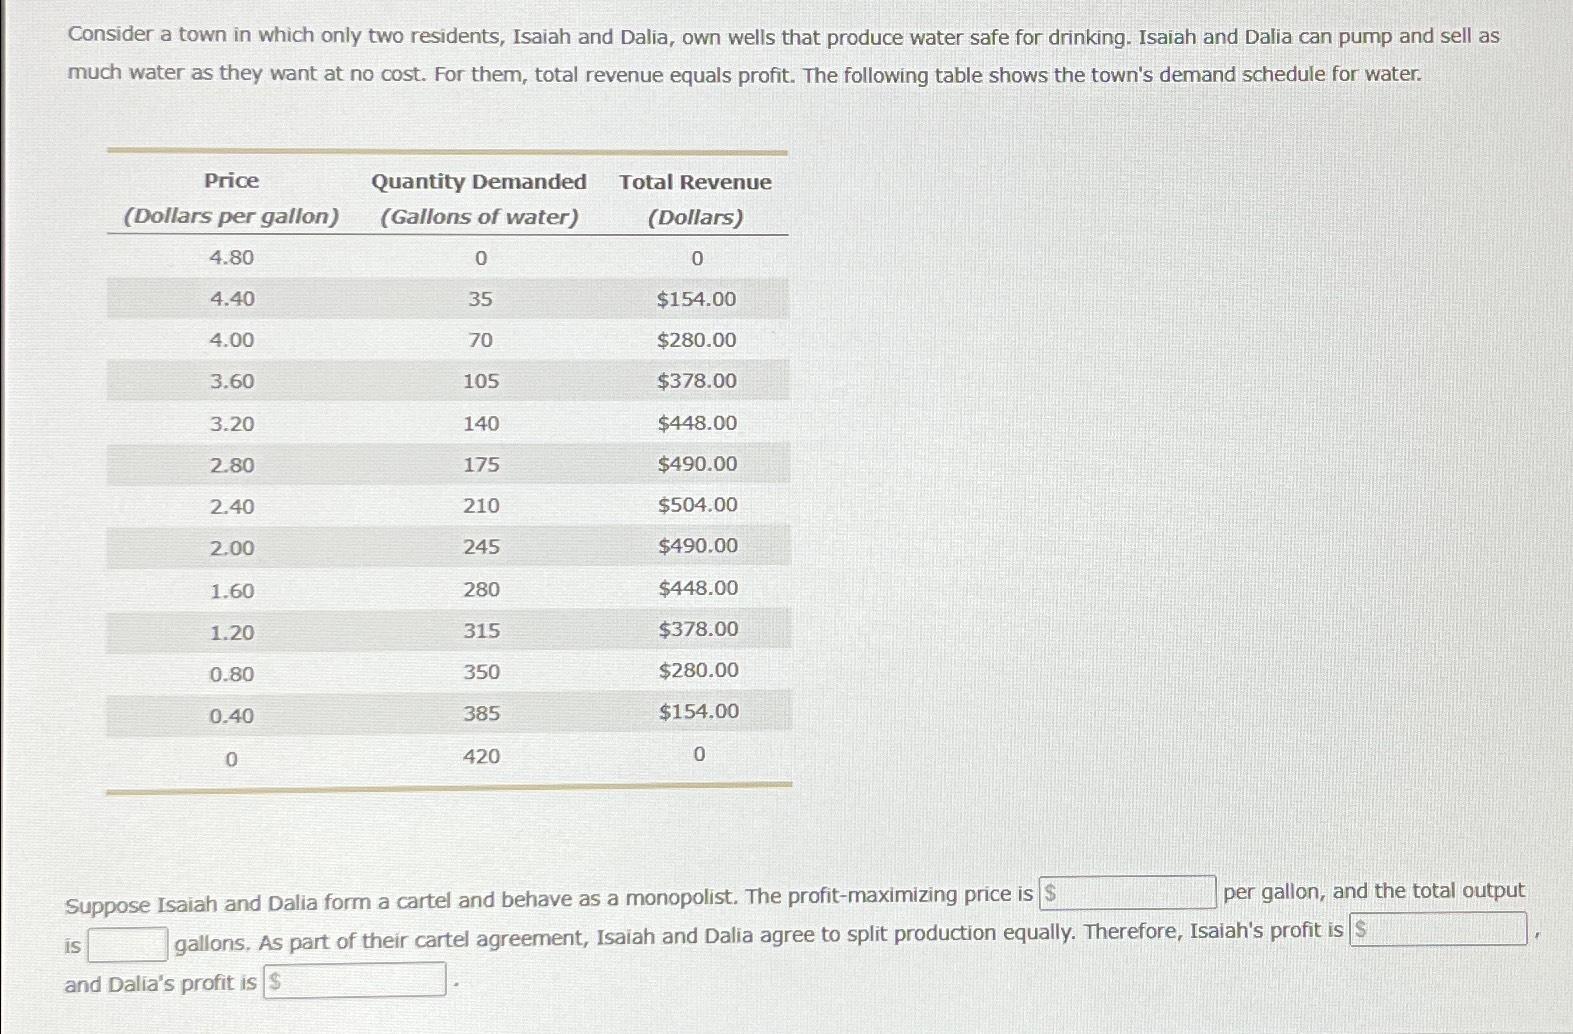
Task: Click the 1.20 price cell
Action: coord(232,633)
